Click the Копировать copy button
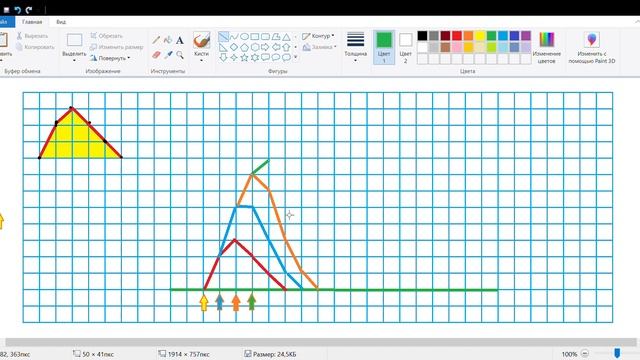Screen dimensions: 640x360 [x=35, y=47]
